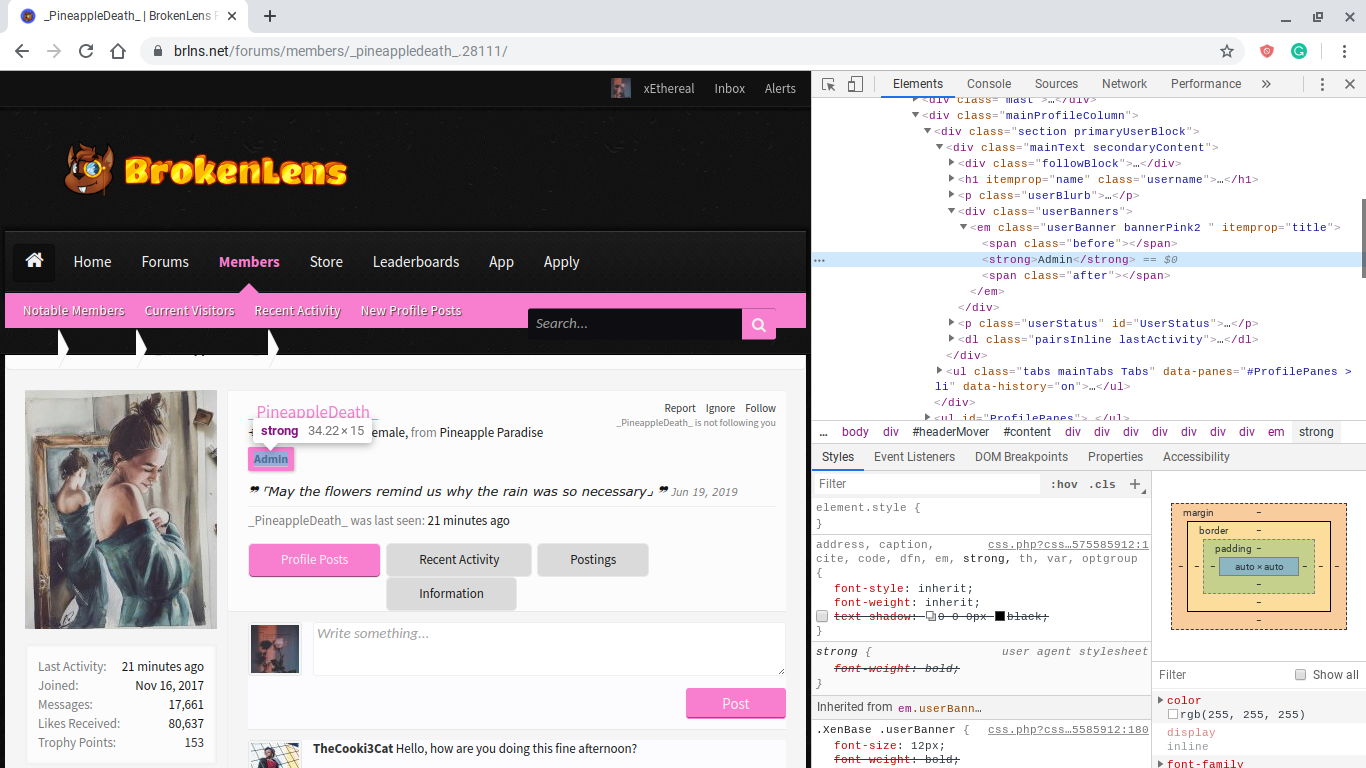Expand the h1 username node
This screenshot has width=1366, height=768.
point(951,179)
